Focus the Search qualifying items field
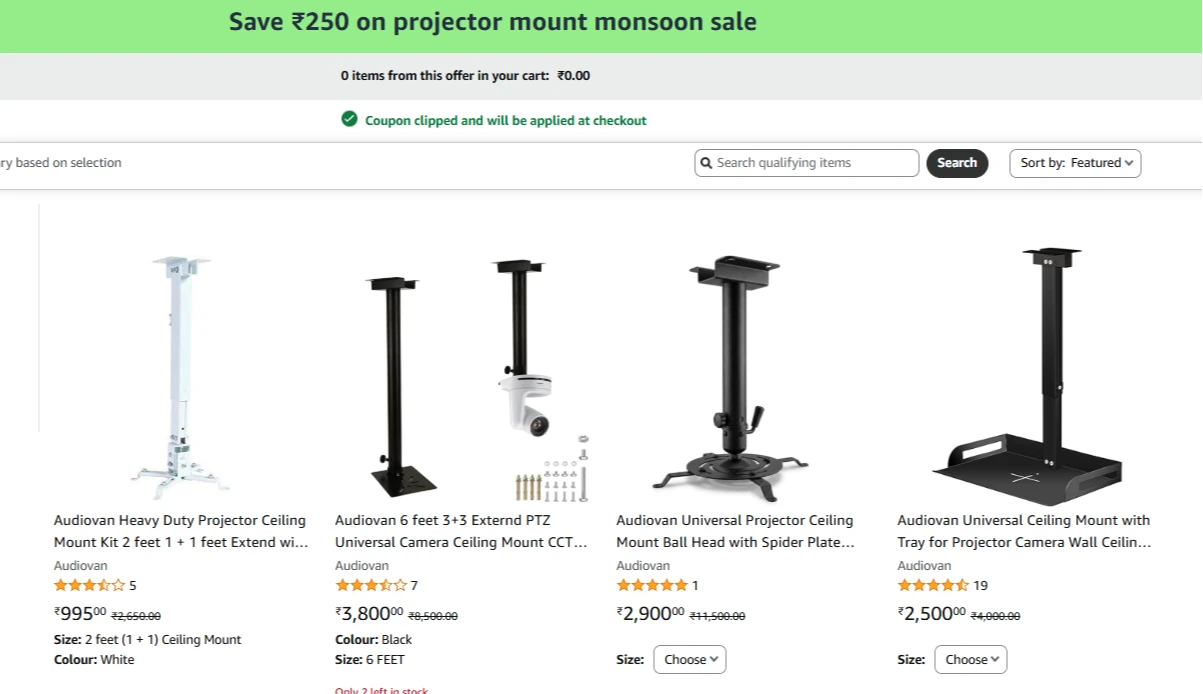Viewport: 1203px width, 694px height. 806,163
